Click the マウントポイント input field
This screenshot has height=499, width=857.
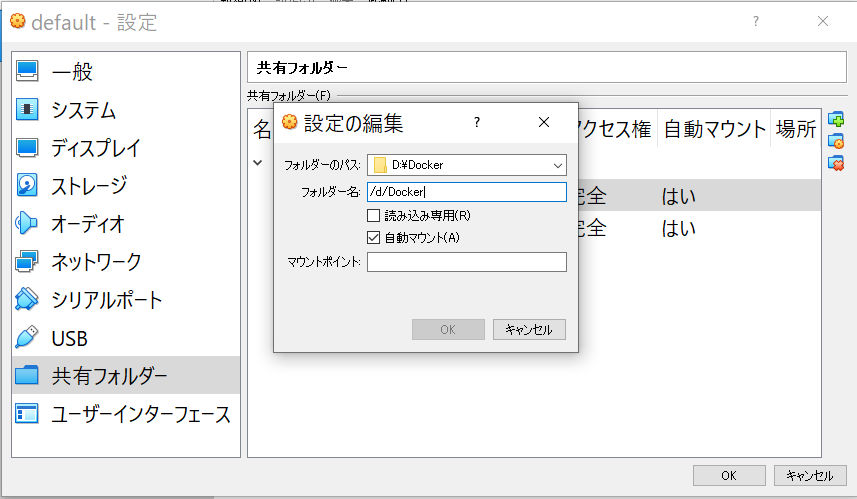466,262
